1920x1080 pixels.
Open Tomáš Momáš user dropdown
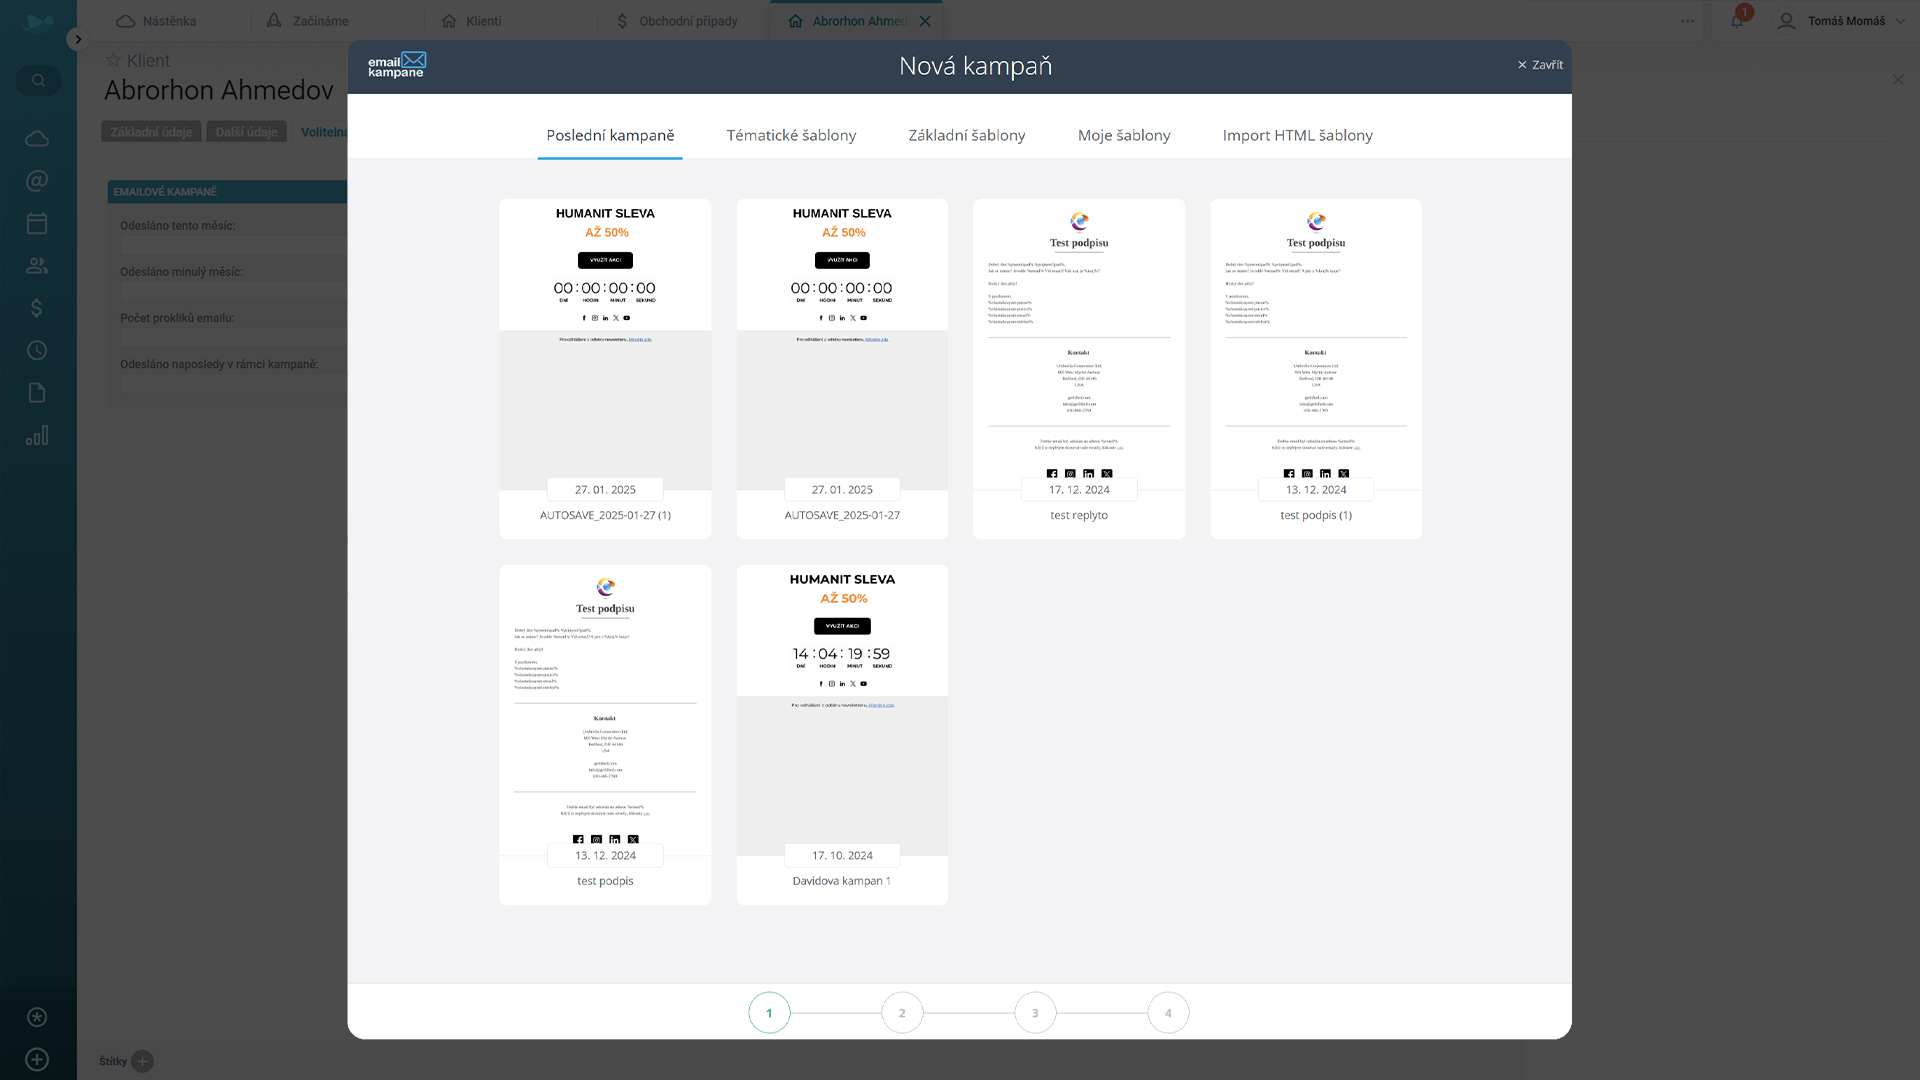click(1844, 21)
